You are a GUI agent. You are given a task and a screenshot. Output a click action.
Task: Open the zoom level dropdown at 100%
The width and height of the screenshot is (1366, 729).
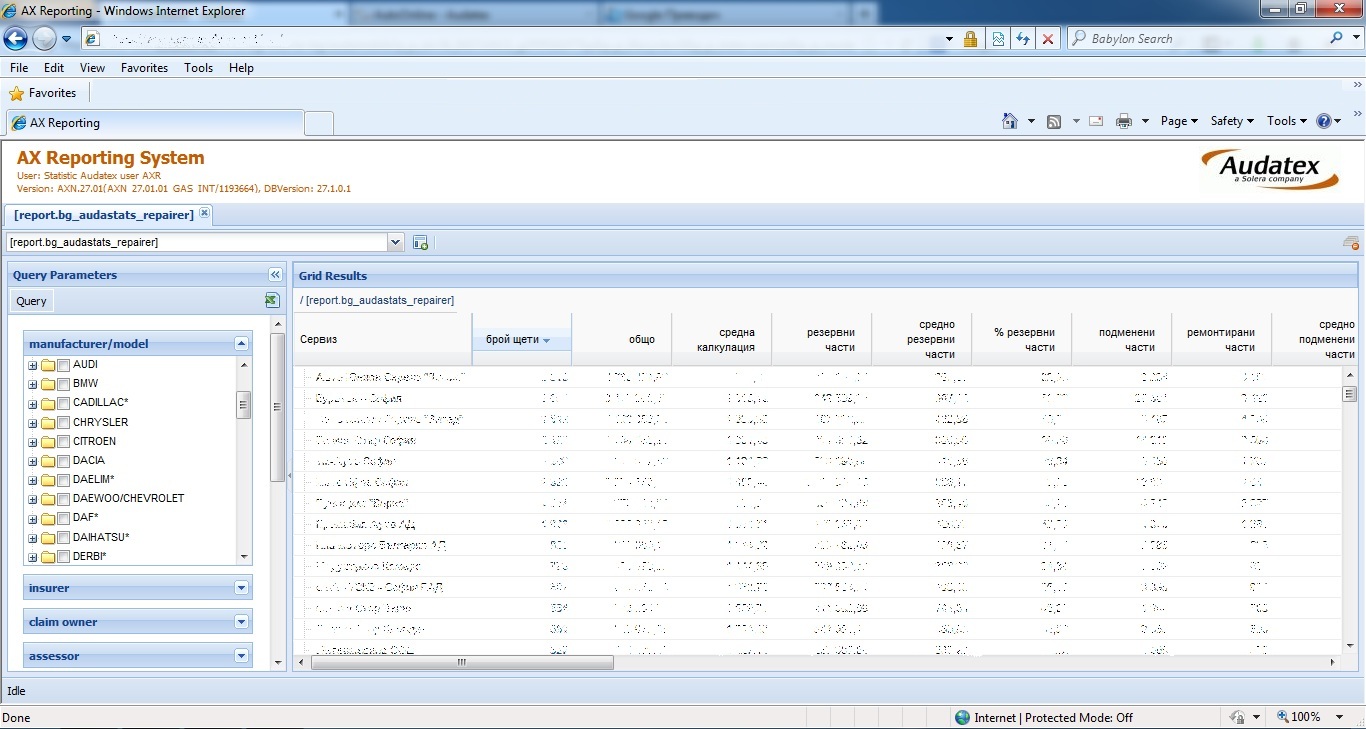coord(1340,717)
